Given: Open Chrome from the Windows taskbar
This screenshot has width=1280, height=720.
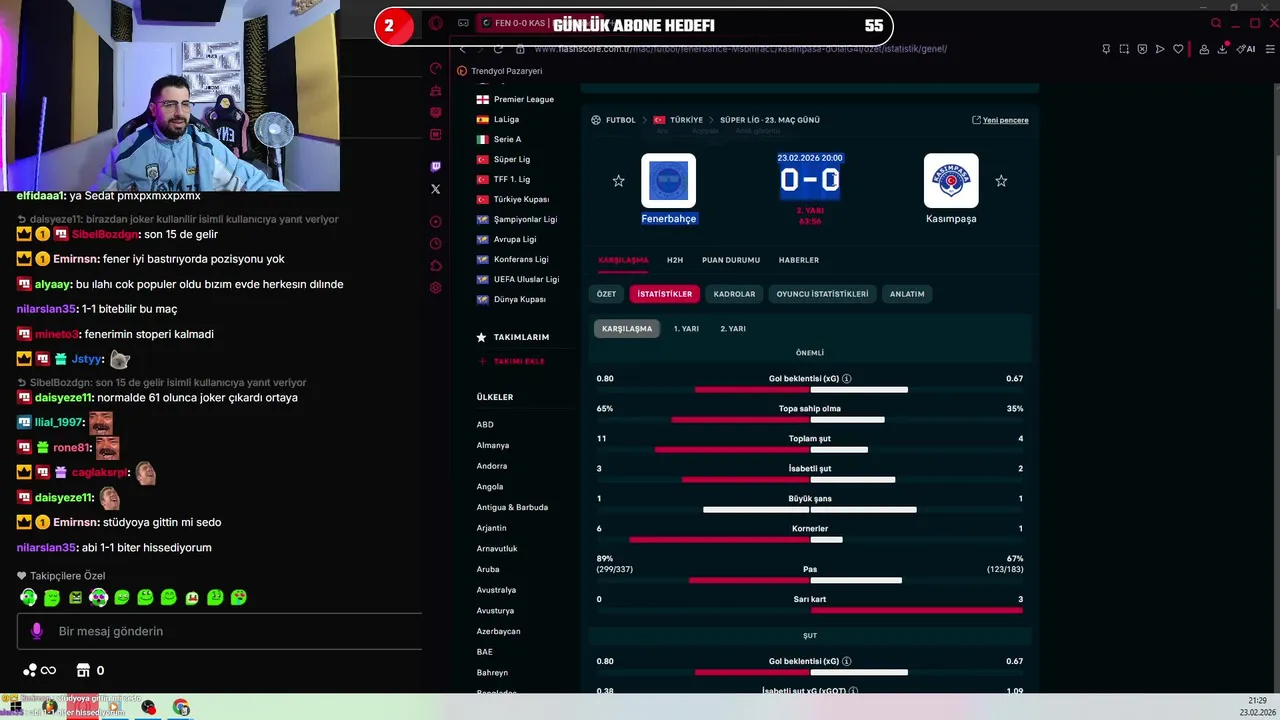Looking at the screenshot, I should tap(181, 707).
